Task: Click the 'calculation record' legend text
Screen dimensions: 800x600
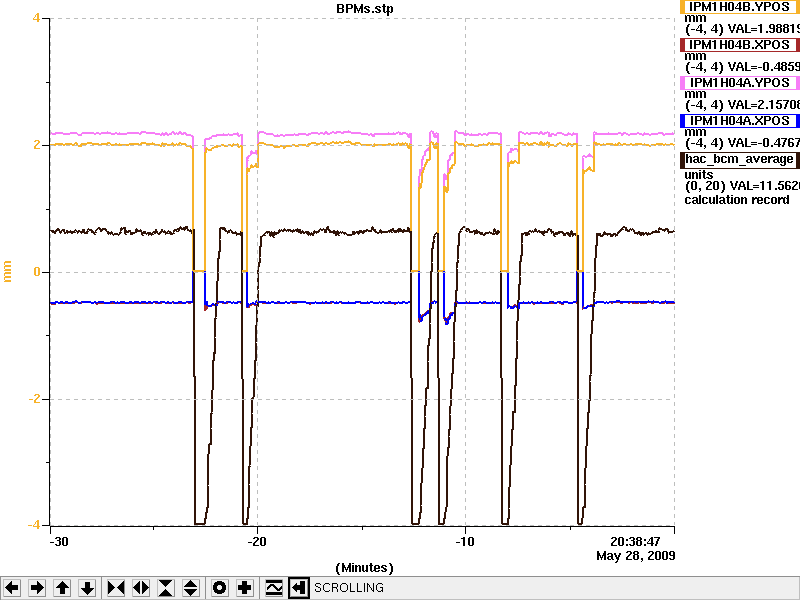Action: click(737, 199)
